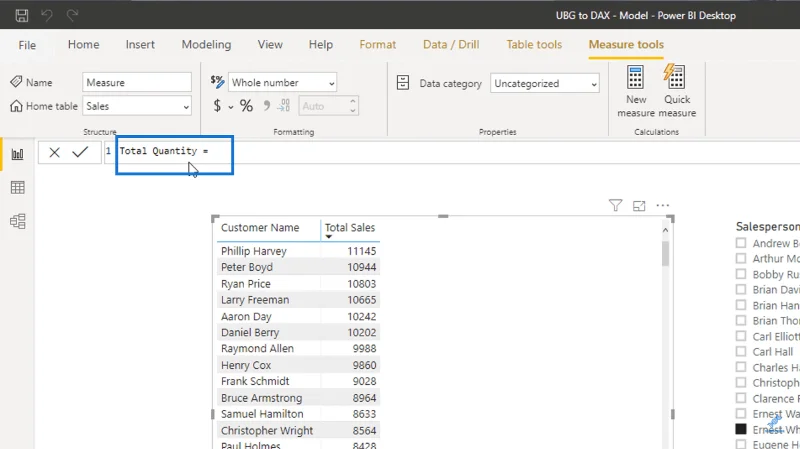Screen dimensions: 800x449
Task: Apply percentage format icon
Action: click(x=246, y=106)
